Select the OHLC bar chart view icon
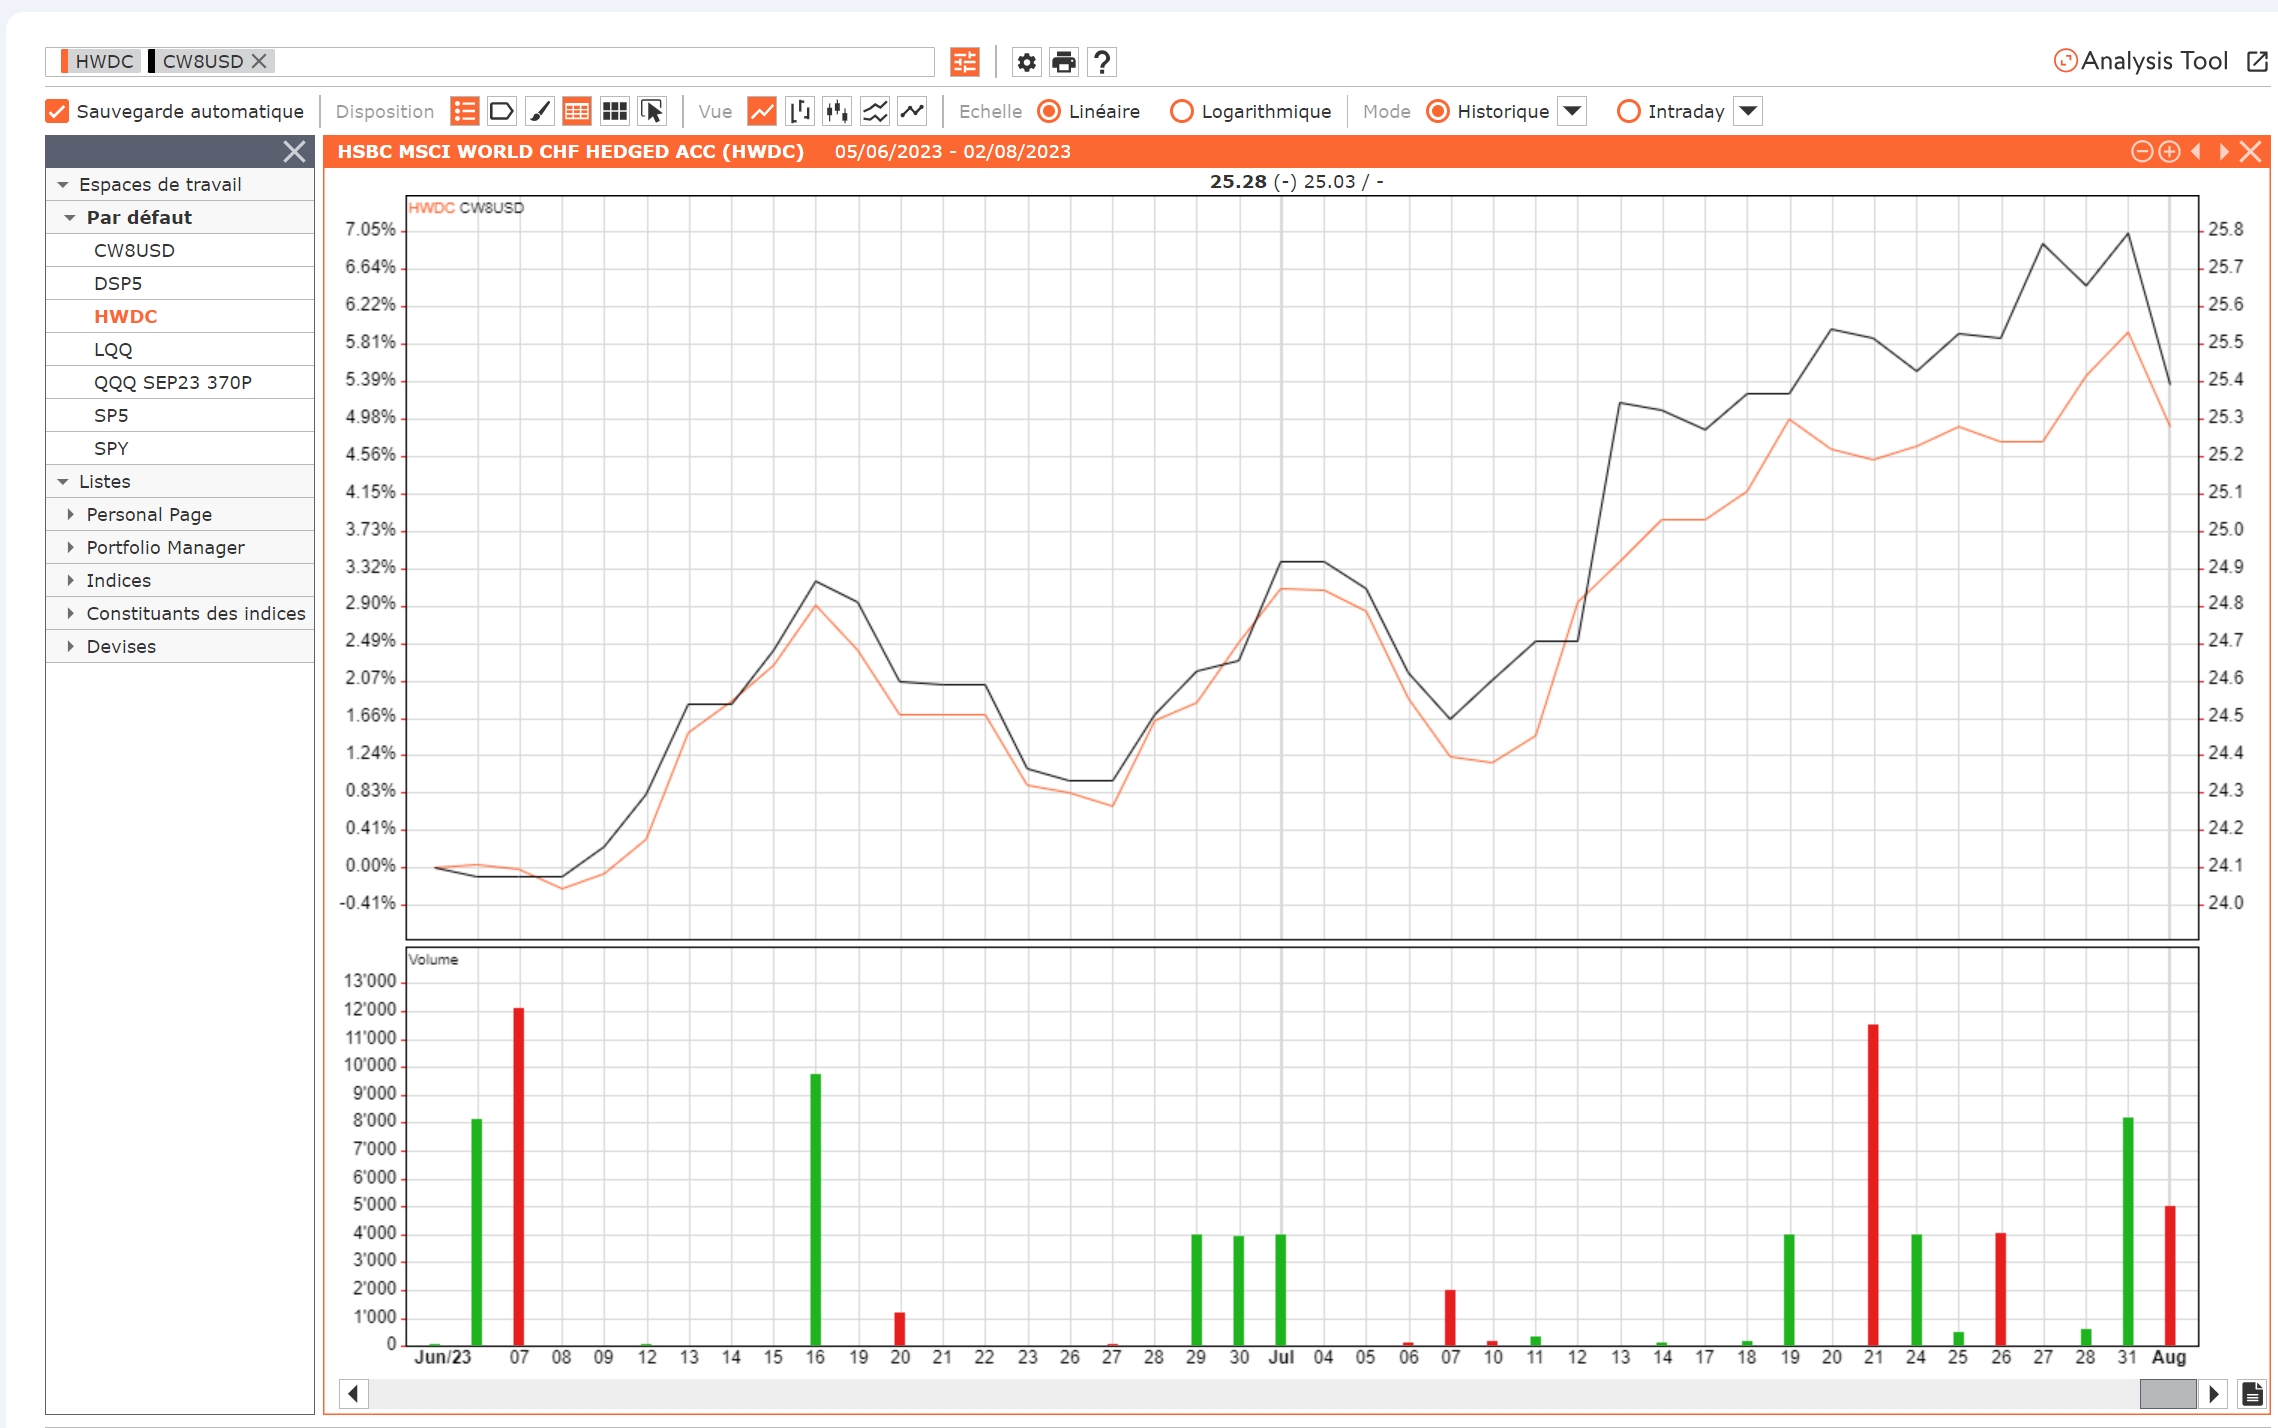Image resolution: width=2278 pixels, height=1428 pixels. click(x=800, y=112)
